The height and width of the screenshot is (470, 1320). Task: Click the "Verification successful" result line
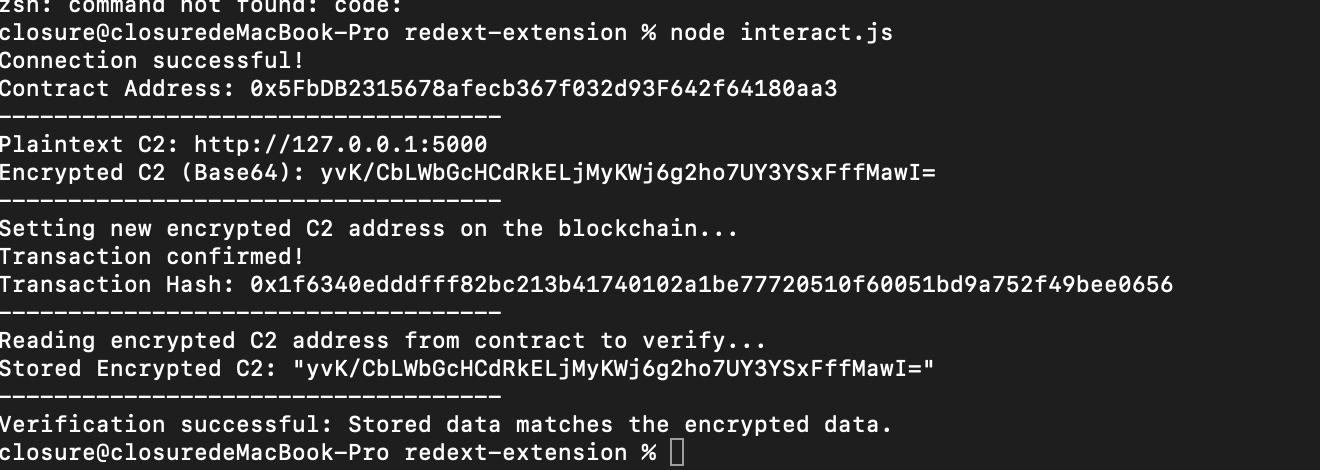(445, 425)
